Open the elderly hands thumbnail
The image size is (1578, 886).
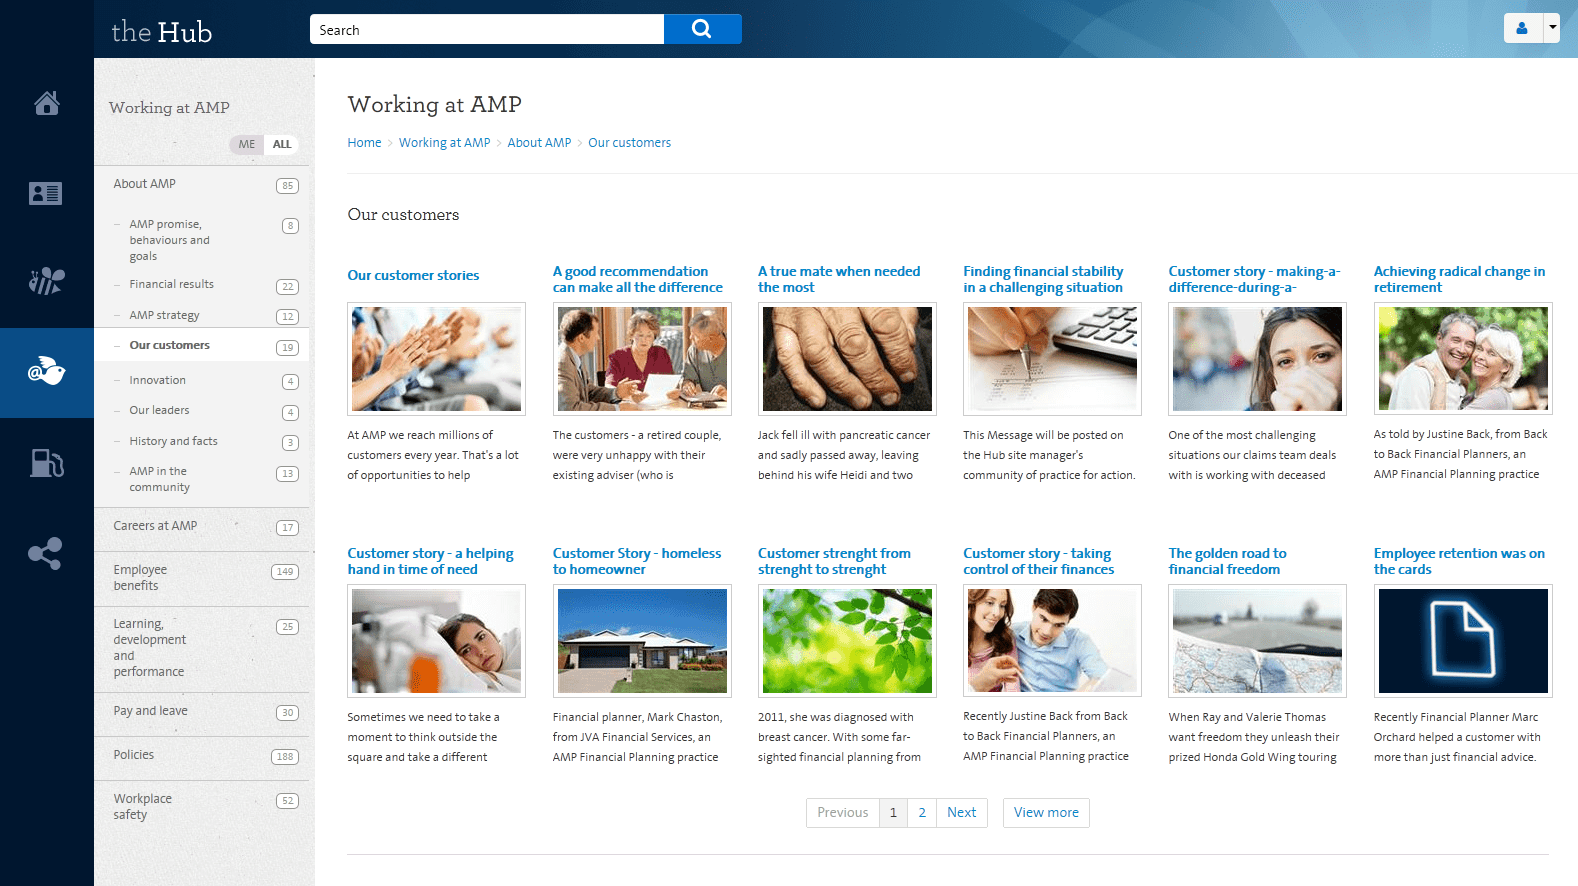click(847, 359)
